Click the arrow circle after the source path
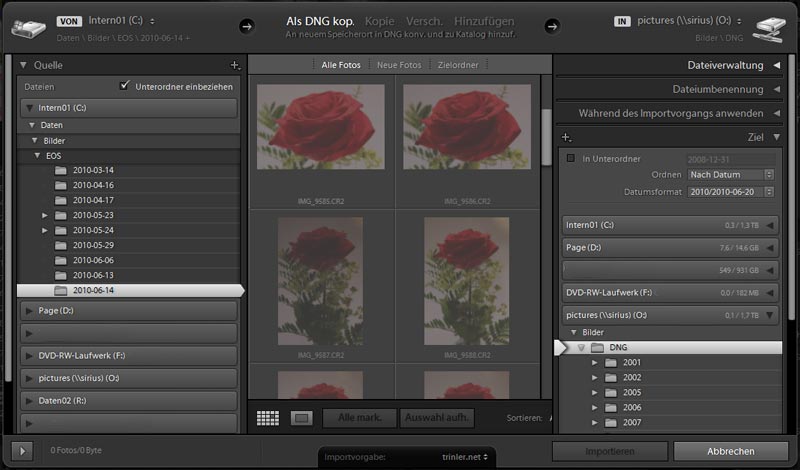 pos(247,27)
